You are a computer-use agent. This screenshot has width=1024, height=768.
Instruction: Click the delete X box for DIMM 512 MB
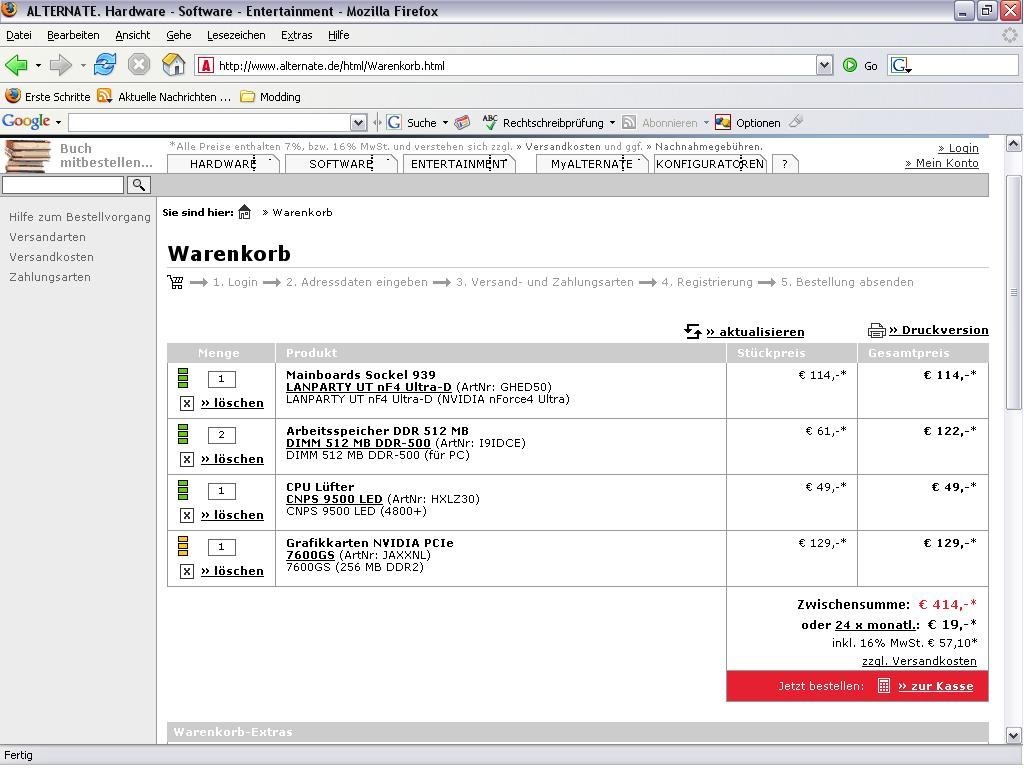pyautogui.click(x=187, y=460)
